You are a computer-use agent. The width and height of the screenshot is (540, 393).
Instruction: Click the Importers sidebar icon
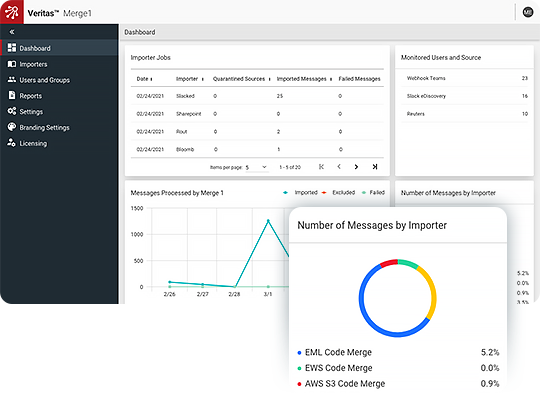(x=12, y=64)
